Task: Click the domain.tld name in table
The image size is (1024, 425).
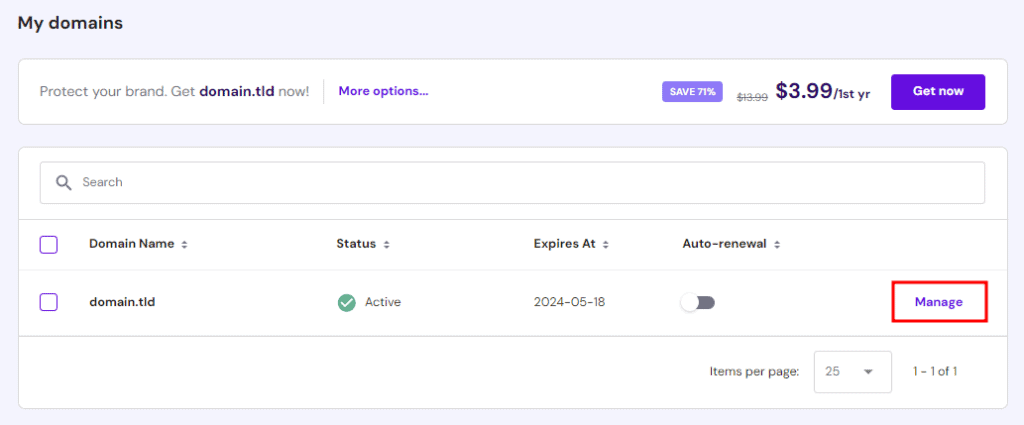Action: coord(122,302)
